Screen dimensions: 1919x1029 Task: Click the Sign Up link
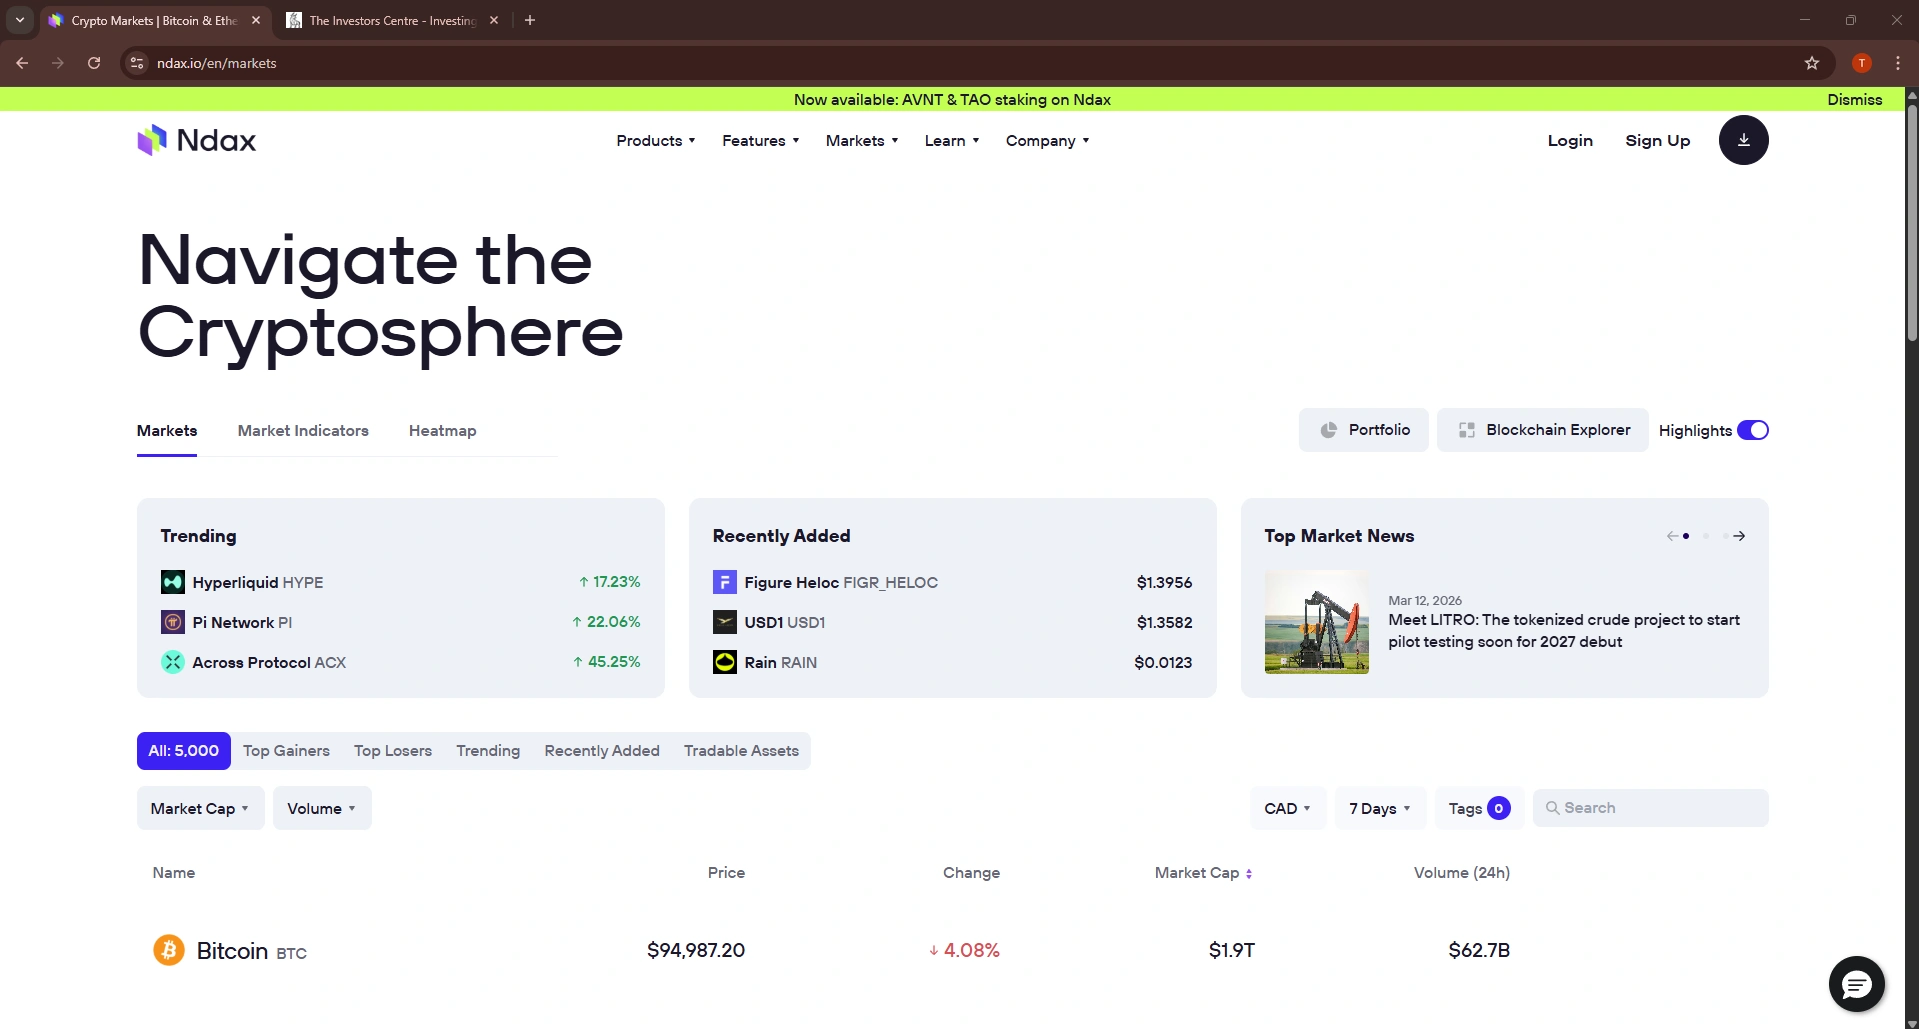click(x=1657, y=141)
